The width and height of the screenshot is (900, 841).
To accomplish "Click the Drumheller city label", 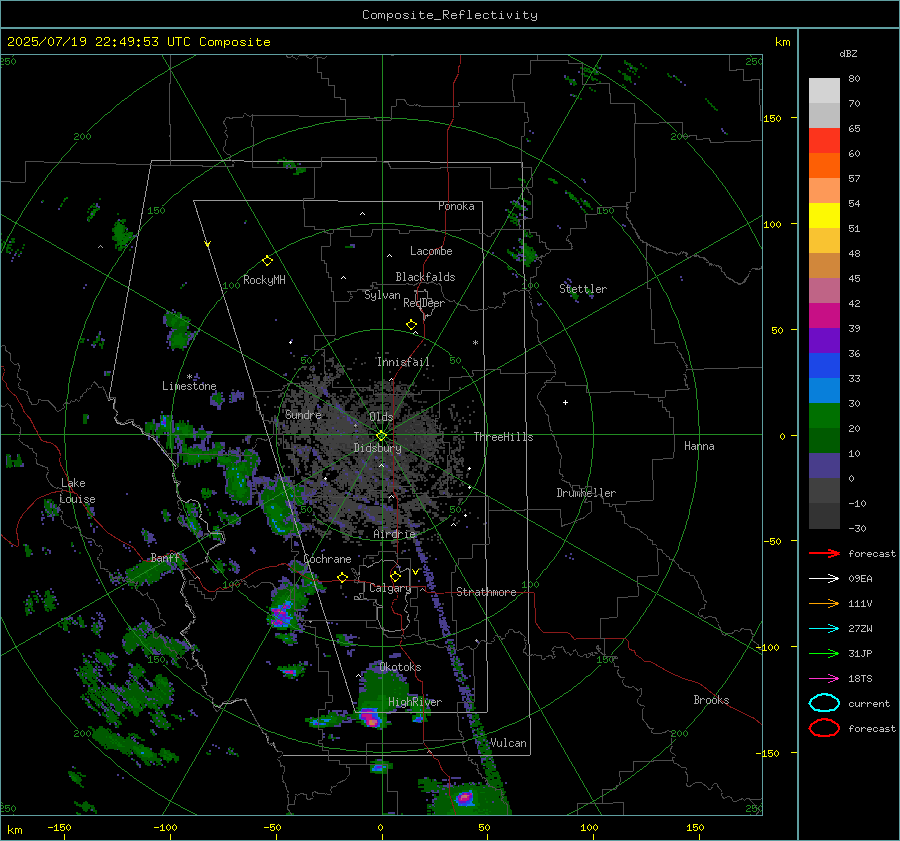I will pyautogui.click(x=586, y=493).
